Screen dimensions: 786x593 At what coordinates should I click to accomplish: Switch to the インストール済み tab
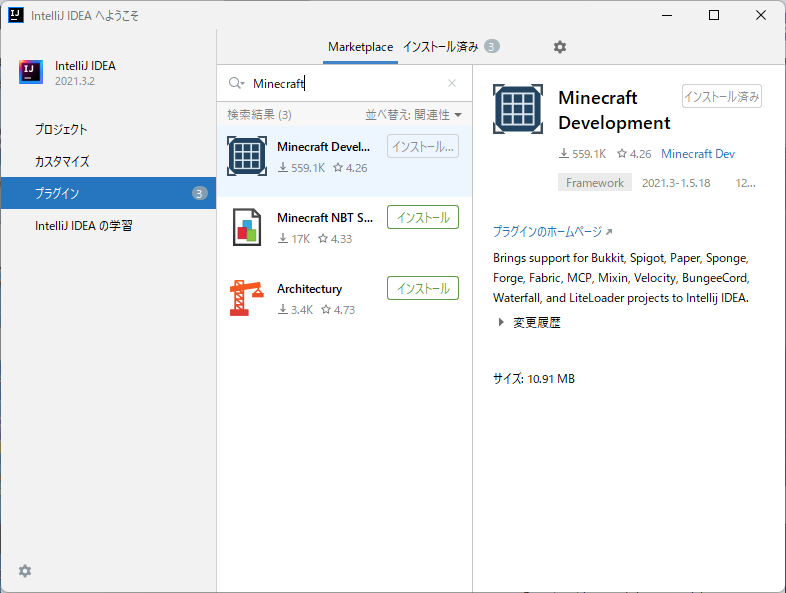tap(440, 47)
